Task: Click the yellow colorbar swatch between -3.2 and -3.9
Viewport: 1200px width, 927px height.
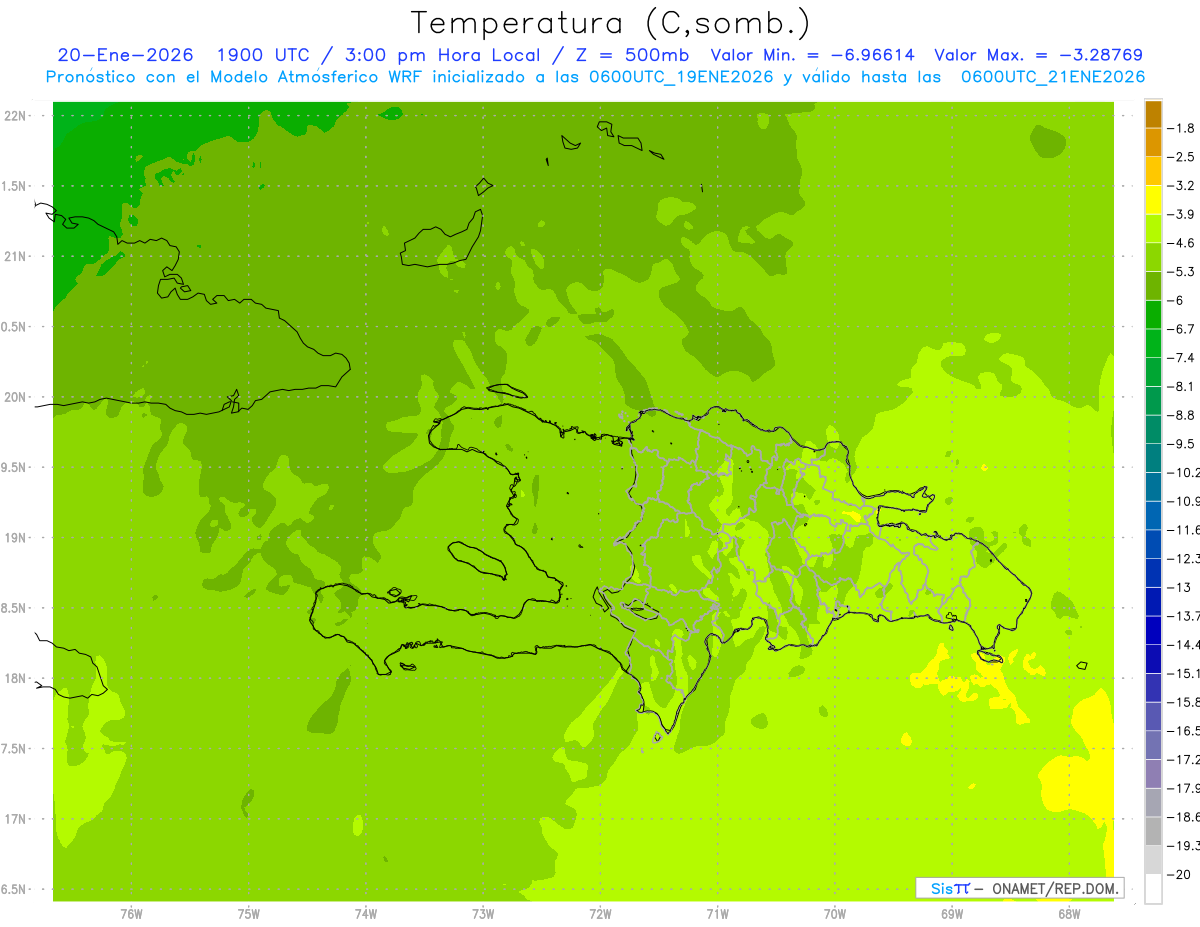Action: coord(1153,200)
